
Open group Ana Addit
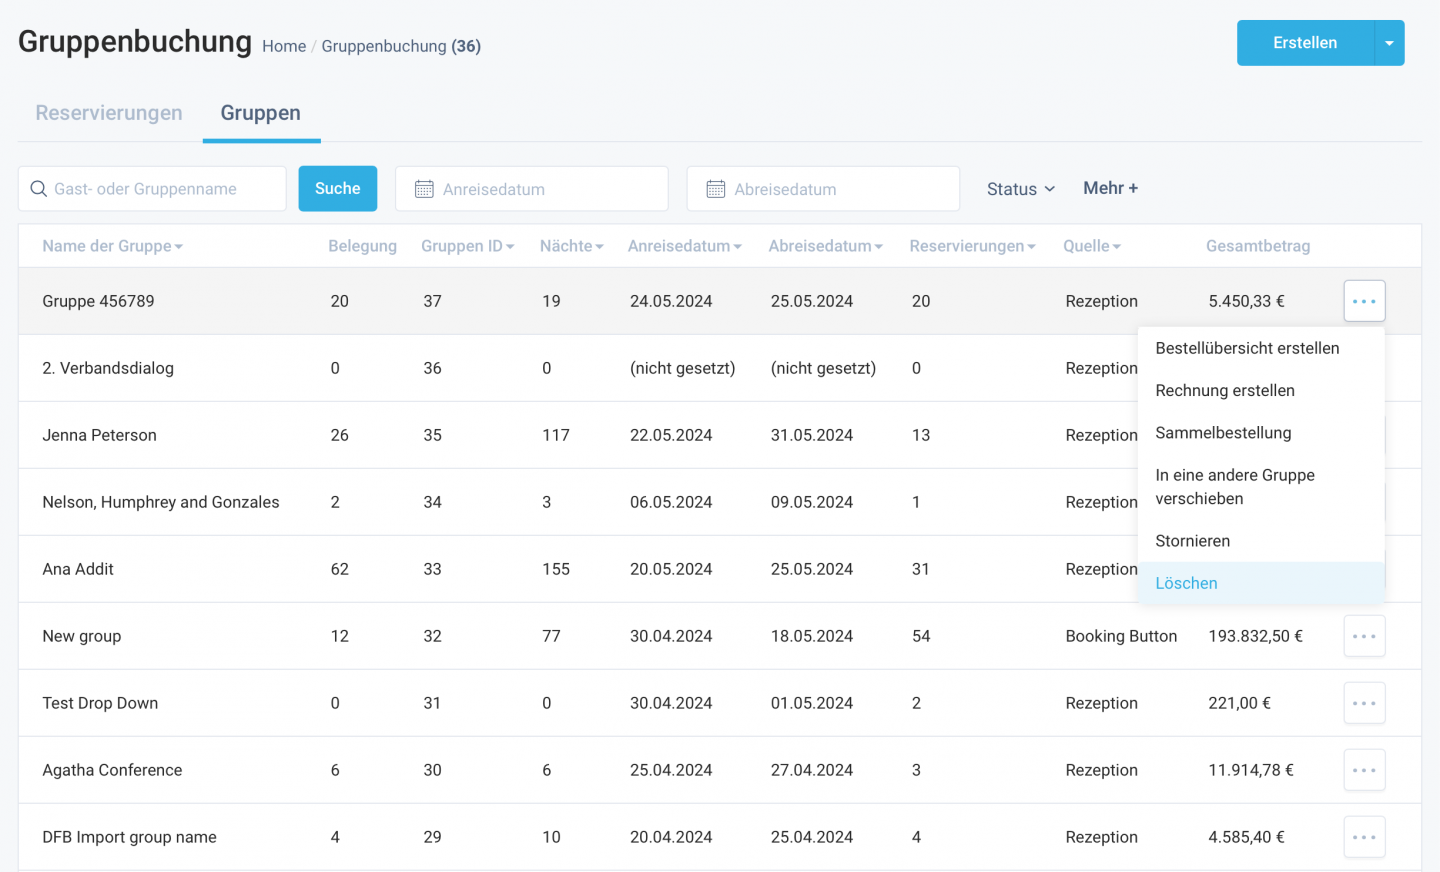tap(78, 569)
